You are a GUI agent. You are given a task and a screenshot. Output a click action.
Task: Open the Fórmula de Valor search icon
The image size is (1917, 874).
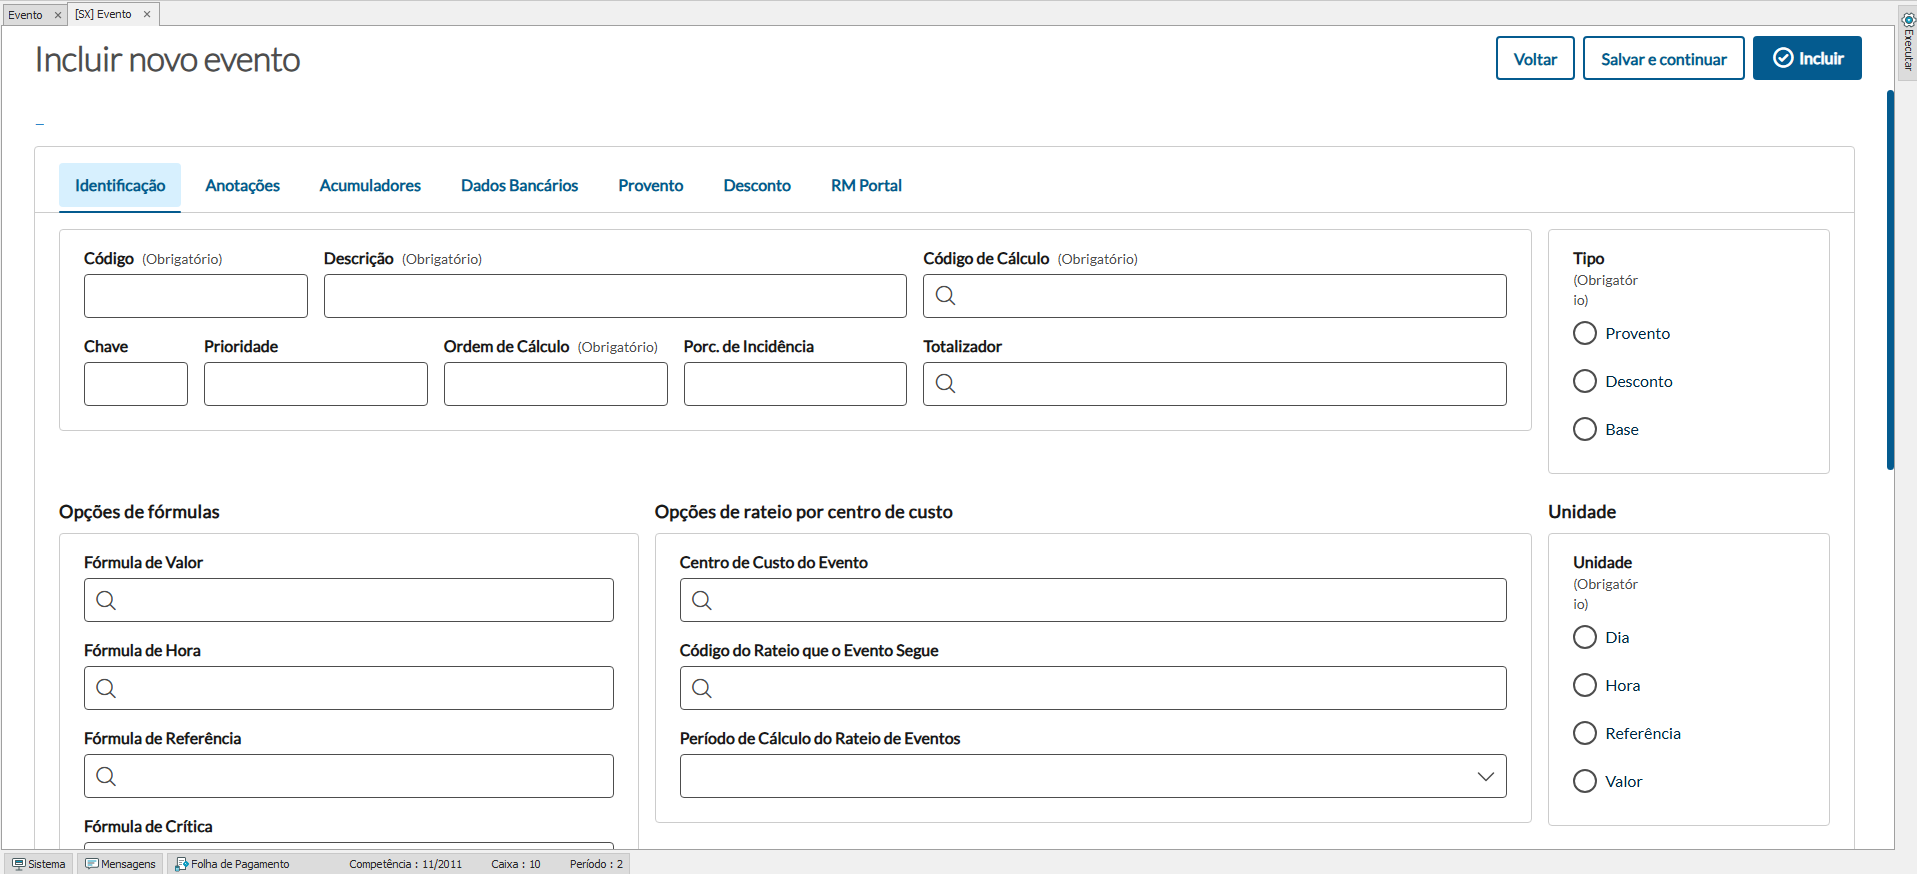click(106, 600)
